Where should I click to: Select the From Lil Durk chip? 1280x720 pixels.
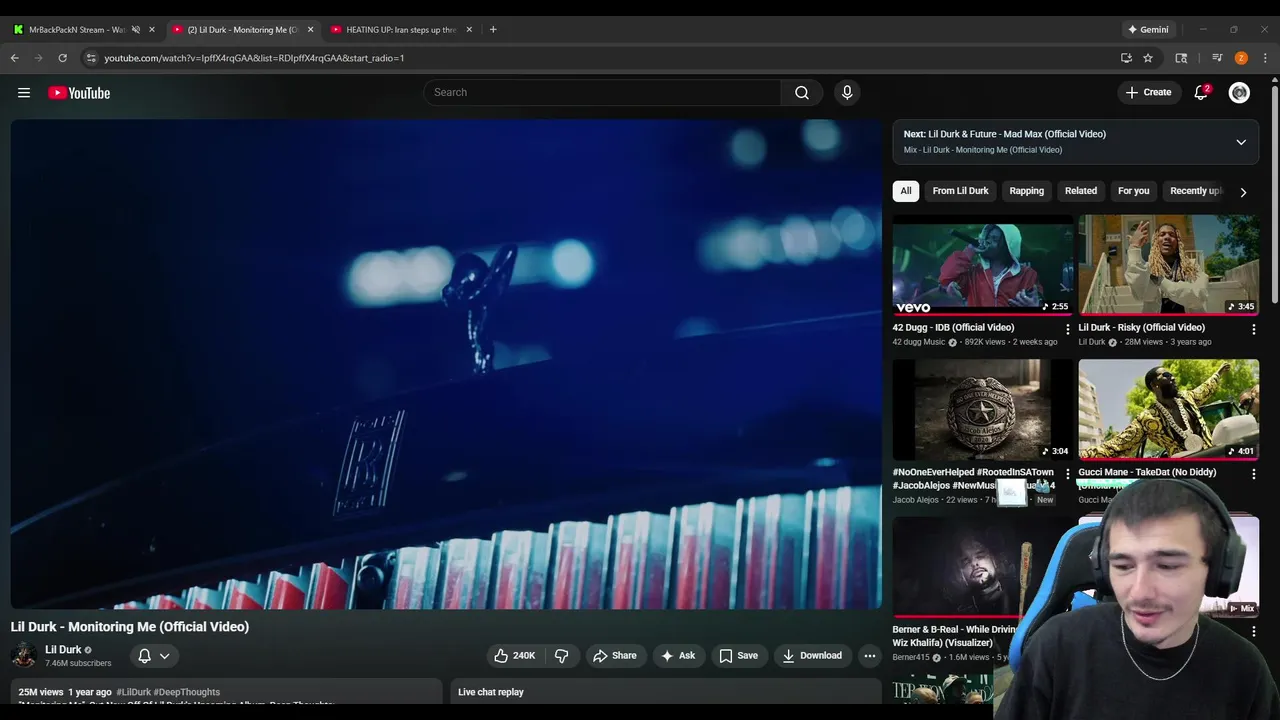960,191
